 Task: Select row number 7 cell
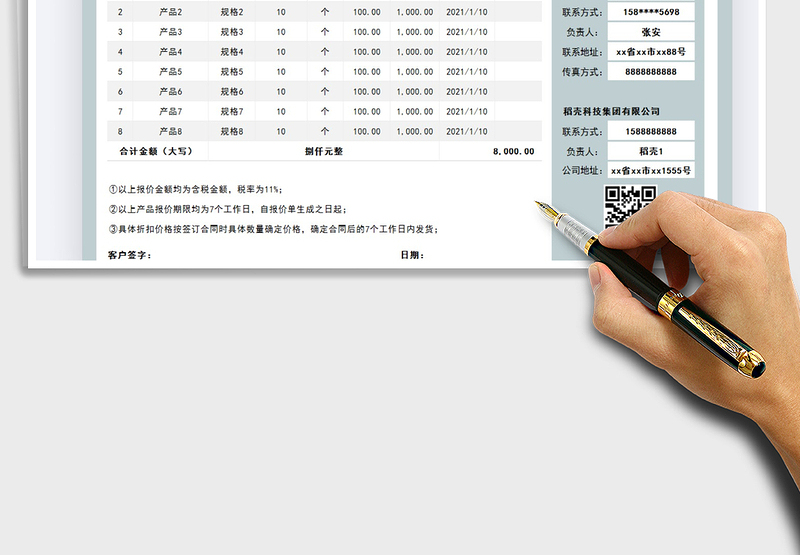(x=120, y=111)
